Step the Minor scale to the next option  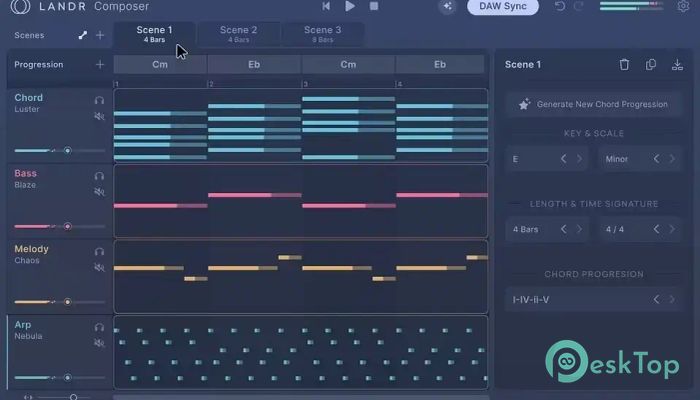pos(672,159)
